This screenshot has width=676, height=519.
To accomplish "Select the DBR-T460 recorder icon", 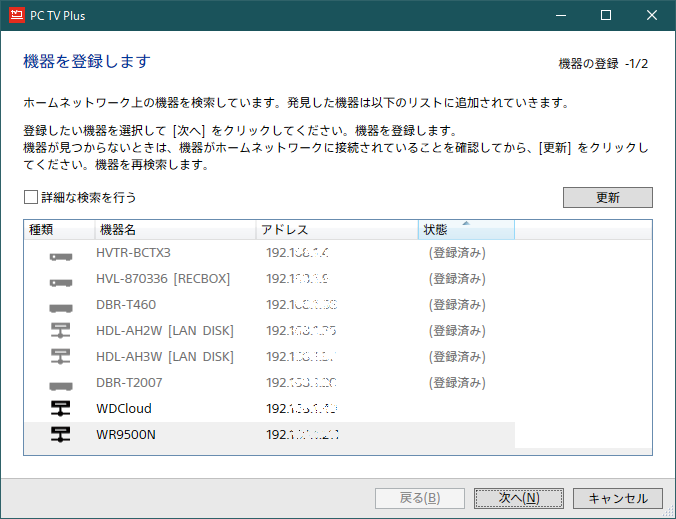I will (61, 309).
